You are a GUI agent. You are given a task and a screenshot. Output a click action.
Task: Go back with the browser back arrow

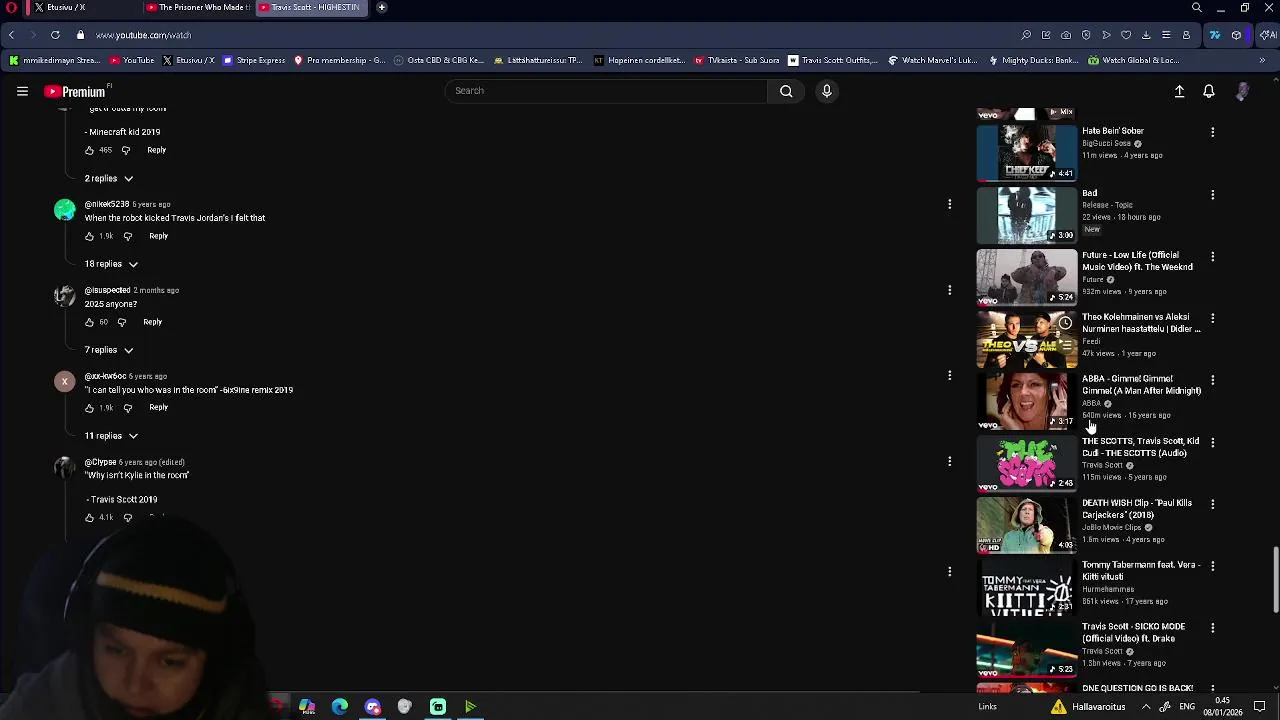tap(11, 35)
